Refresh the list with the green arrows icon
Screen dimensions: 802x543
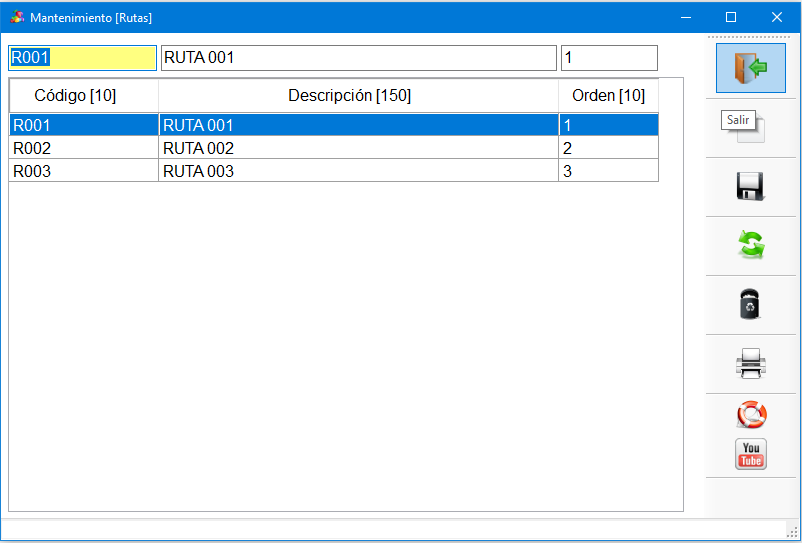pos(750,245)
